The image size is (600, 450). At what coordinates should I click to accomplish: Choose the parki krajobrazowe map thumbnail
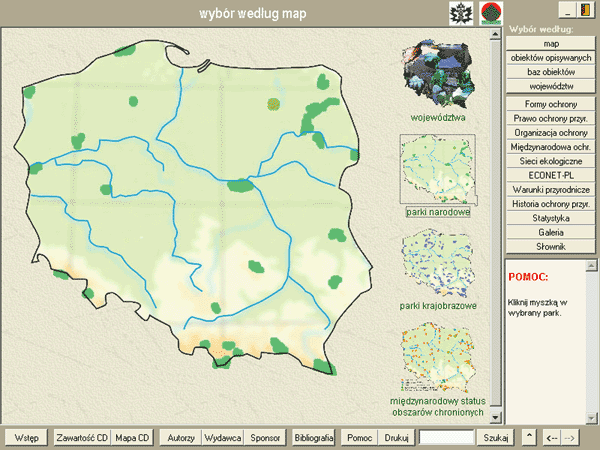coord(437,263)
